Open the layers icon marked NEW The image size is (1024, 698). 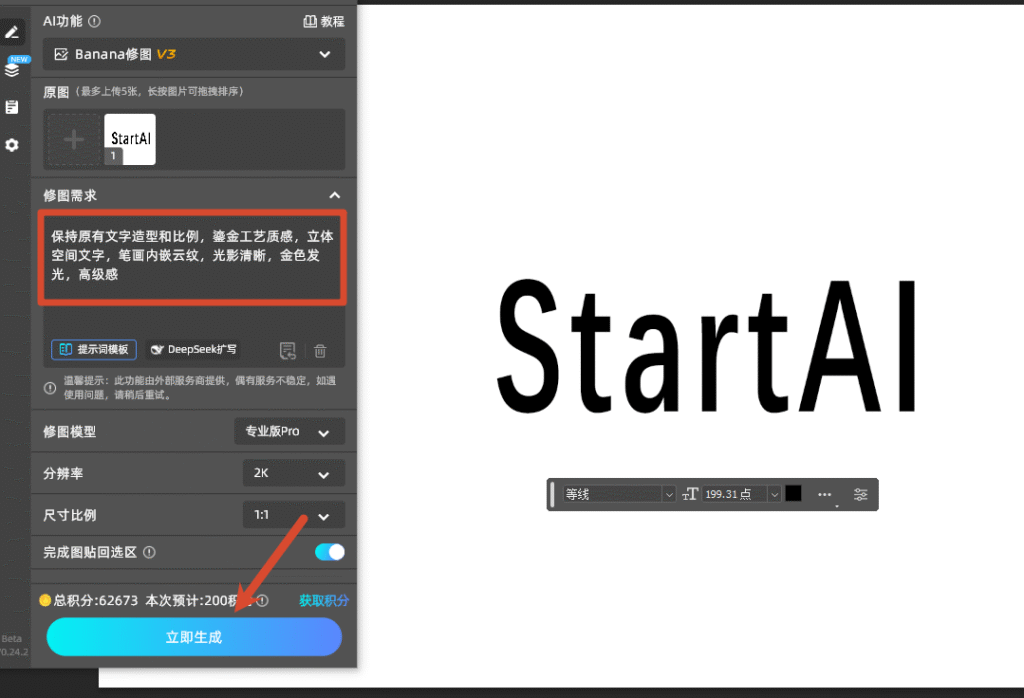pyautogui.click(x=12, y=69)
